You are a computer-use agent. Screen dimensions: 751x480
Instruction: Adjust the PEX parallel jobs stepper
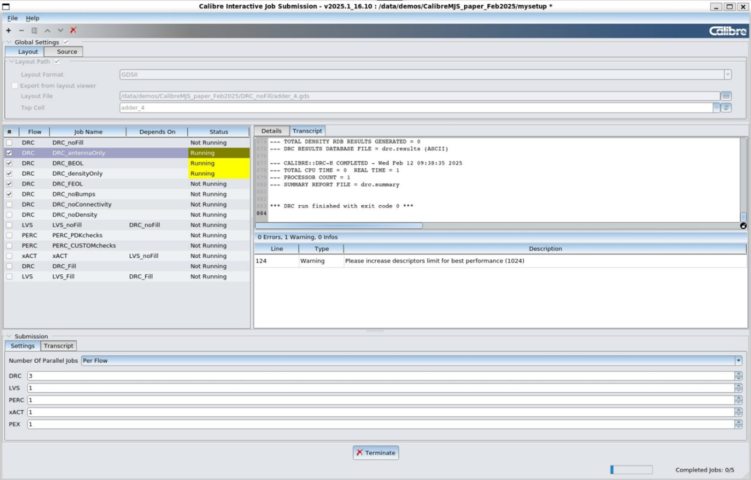[739, 424]
